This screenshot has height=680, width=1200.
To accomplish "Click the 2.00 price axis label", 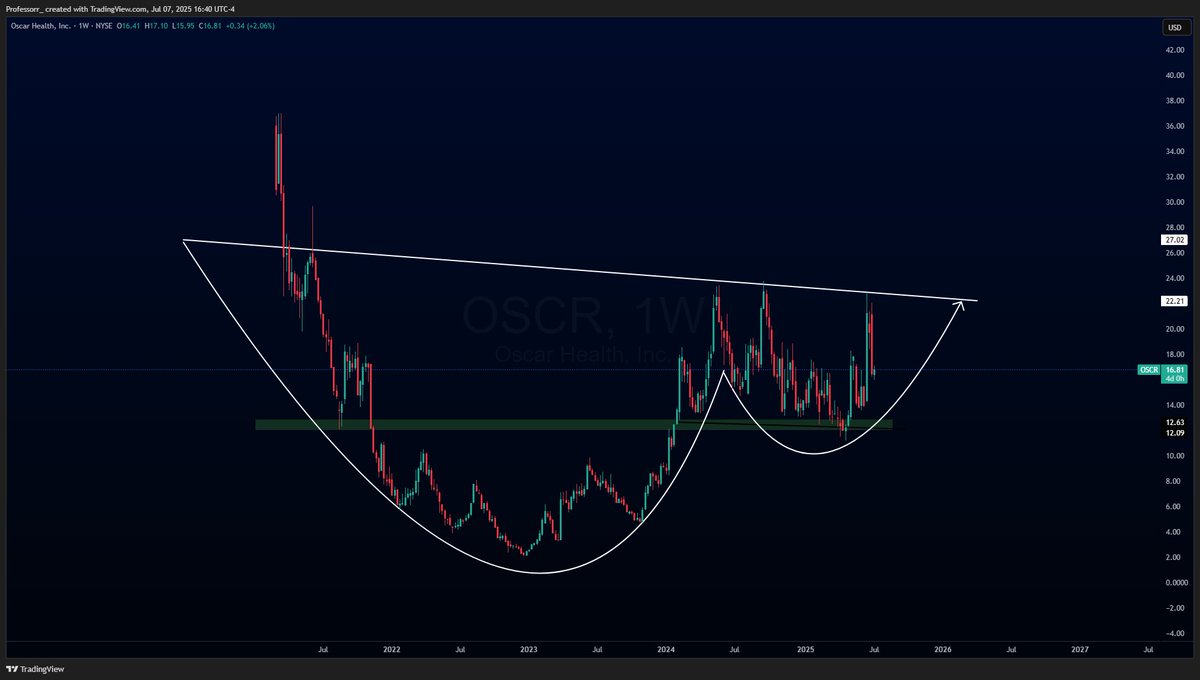I will coord(1174,557).
